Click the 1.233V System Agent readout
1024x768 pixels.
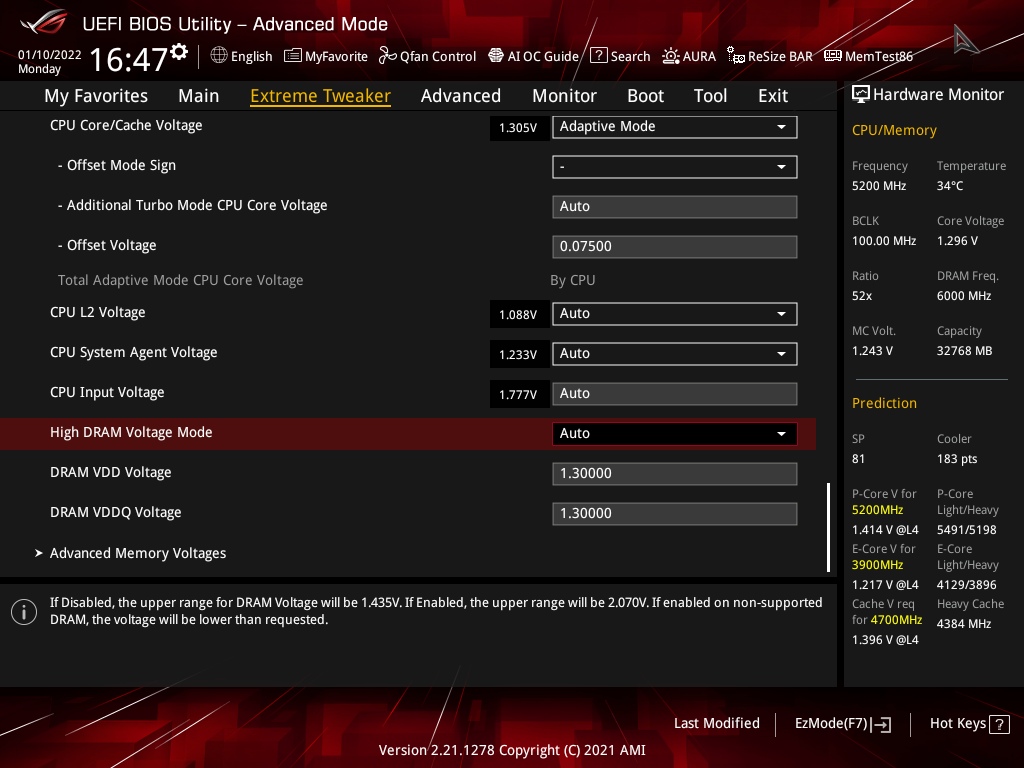coord(518,354)
